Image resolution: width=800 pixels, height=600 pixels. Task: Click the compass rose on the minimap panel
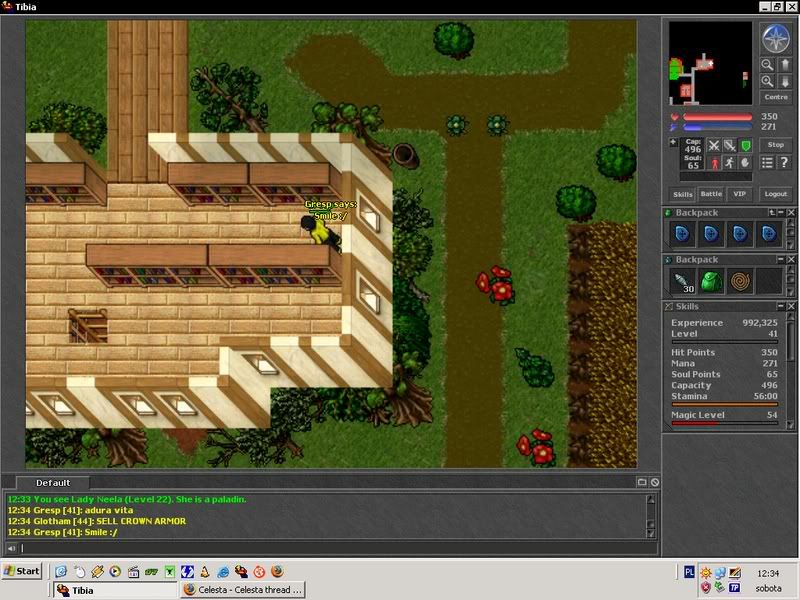click(x=776, y=38)
